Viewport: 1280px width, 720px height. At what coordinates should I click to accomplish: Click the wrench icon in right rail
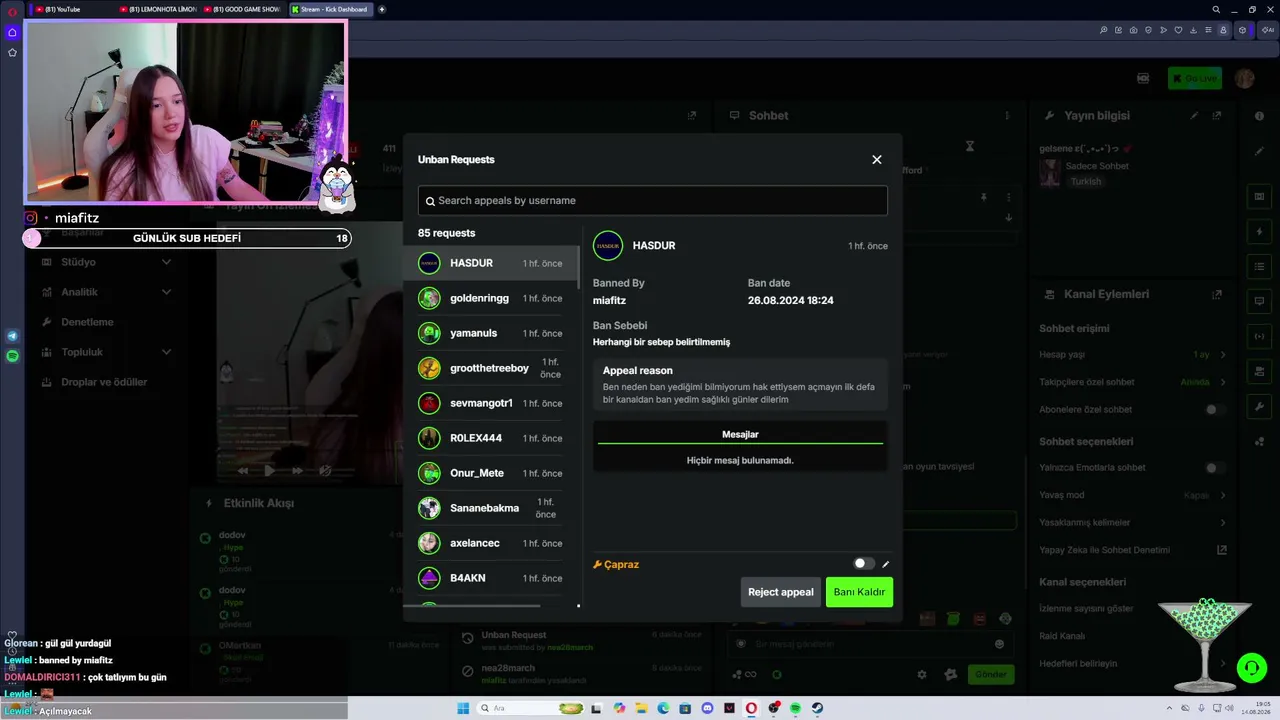pyautogui.click(x=1259, y=406)
